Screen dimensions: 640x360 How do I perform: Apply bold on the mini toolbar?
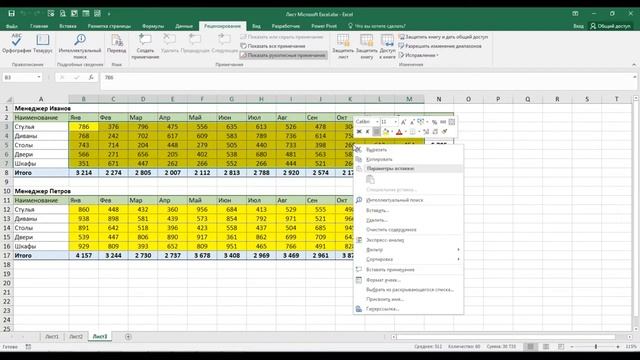click(359, 131)
